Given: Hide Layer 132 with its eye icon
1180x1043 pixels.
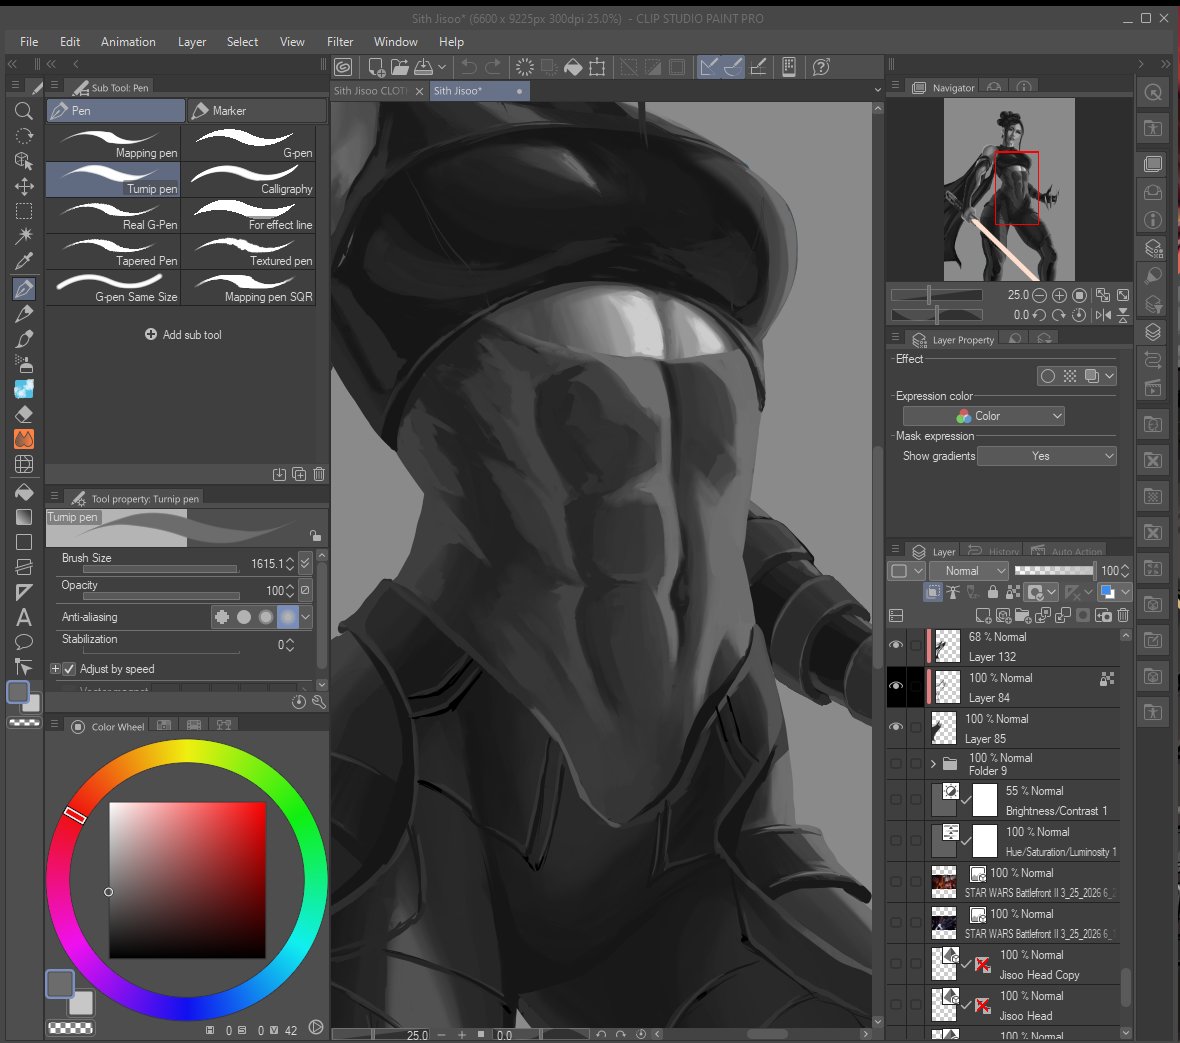Looking at the screenshot, I should click(896, 646).
